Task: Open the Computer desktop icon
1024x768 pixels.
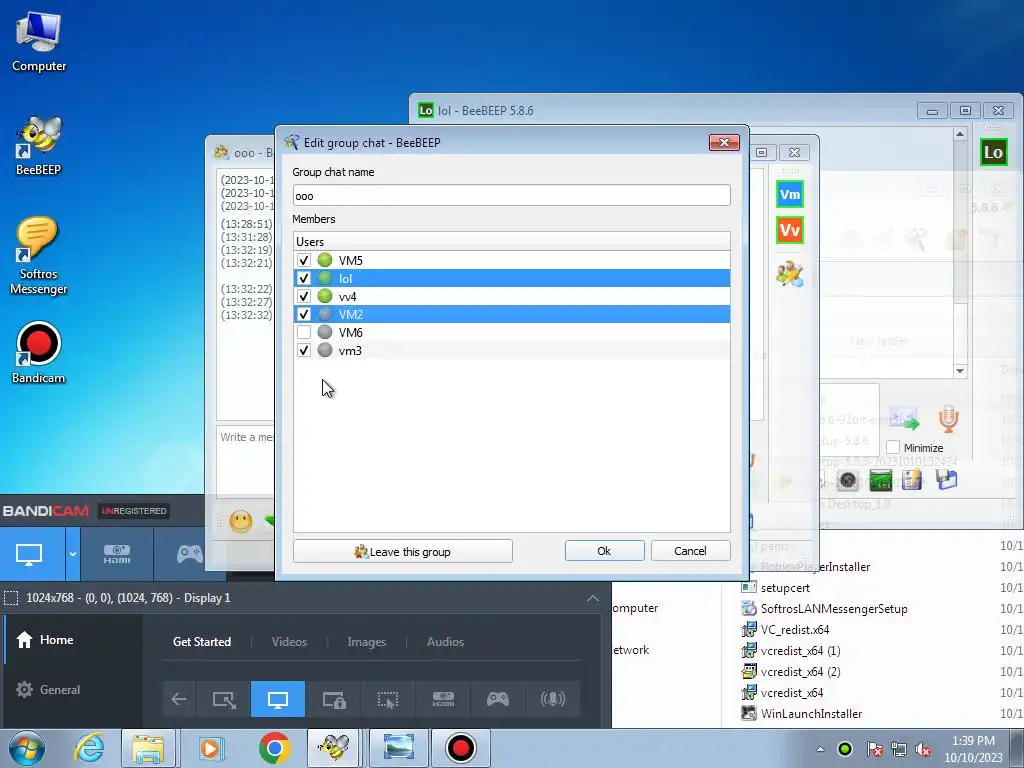Action: pos(39,42)
